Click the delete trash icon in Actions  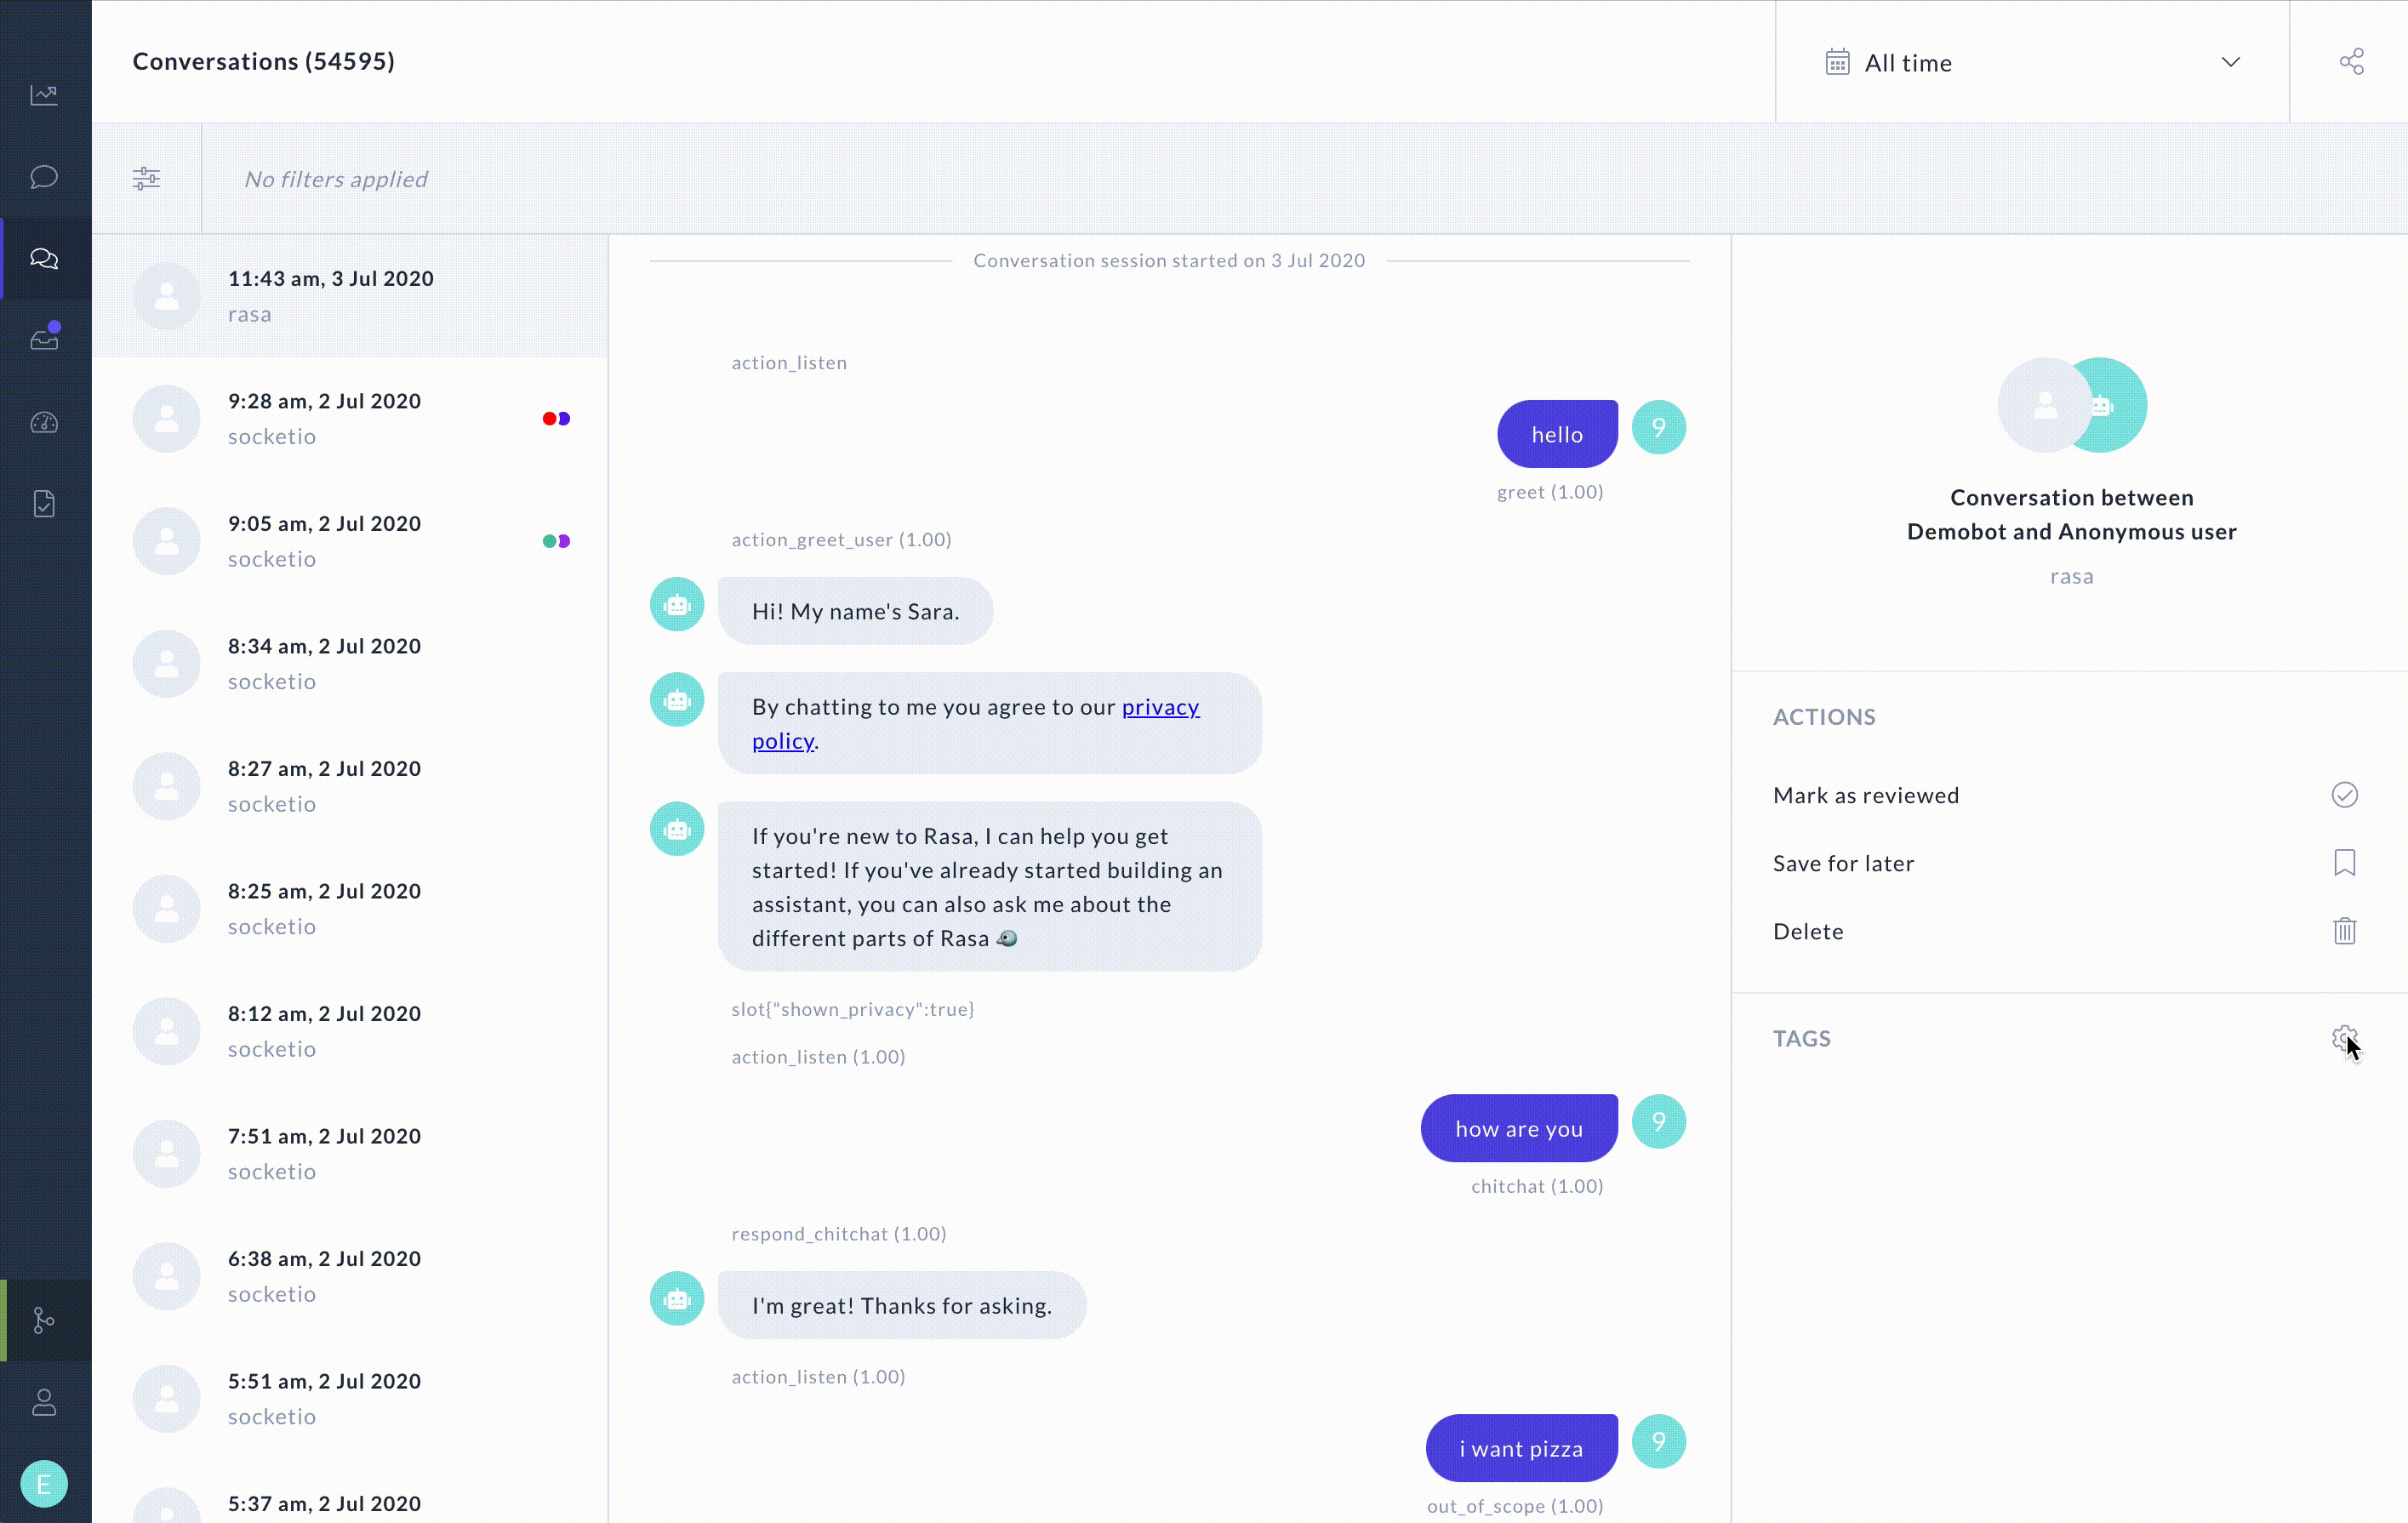pos(2345,930)
